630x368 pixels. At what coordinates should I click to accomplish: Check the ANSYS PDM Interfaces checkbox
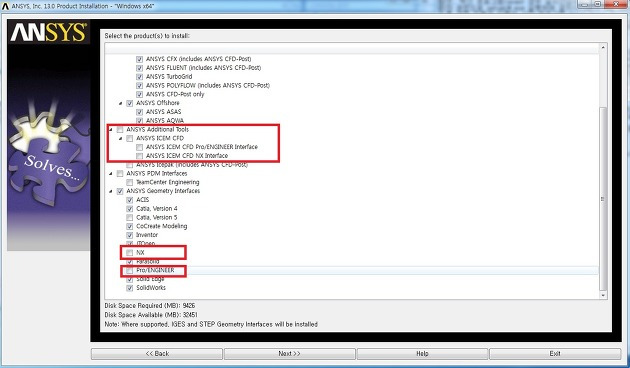point(120,174)
